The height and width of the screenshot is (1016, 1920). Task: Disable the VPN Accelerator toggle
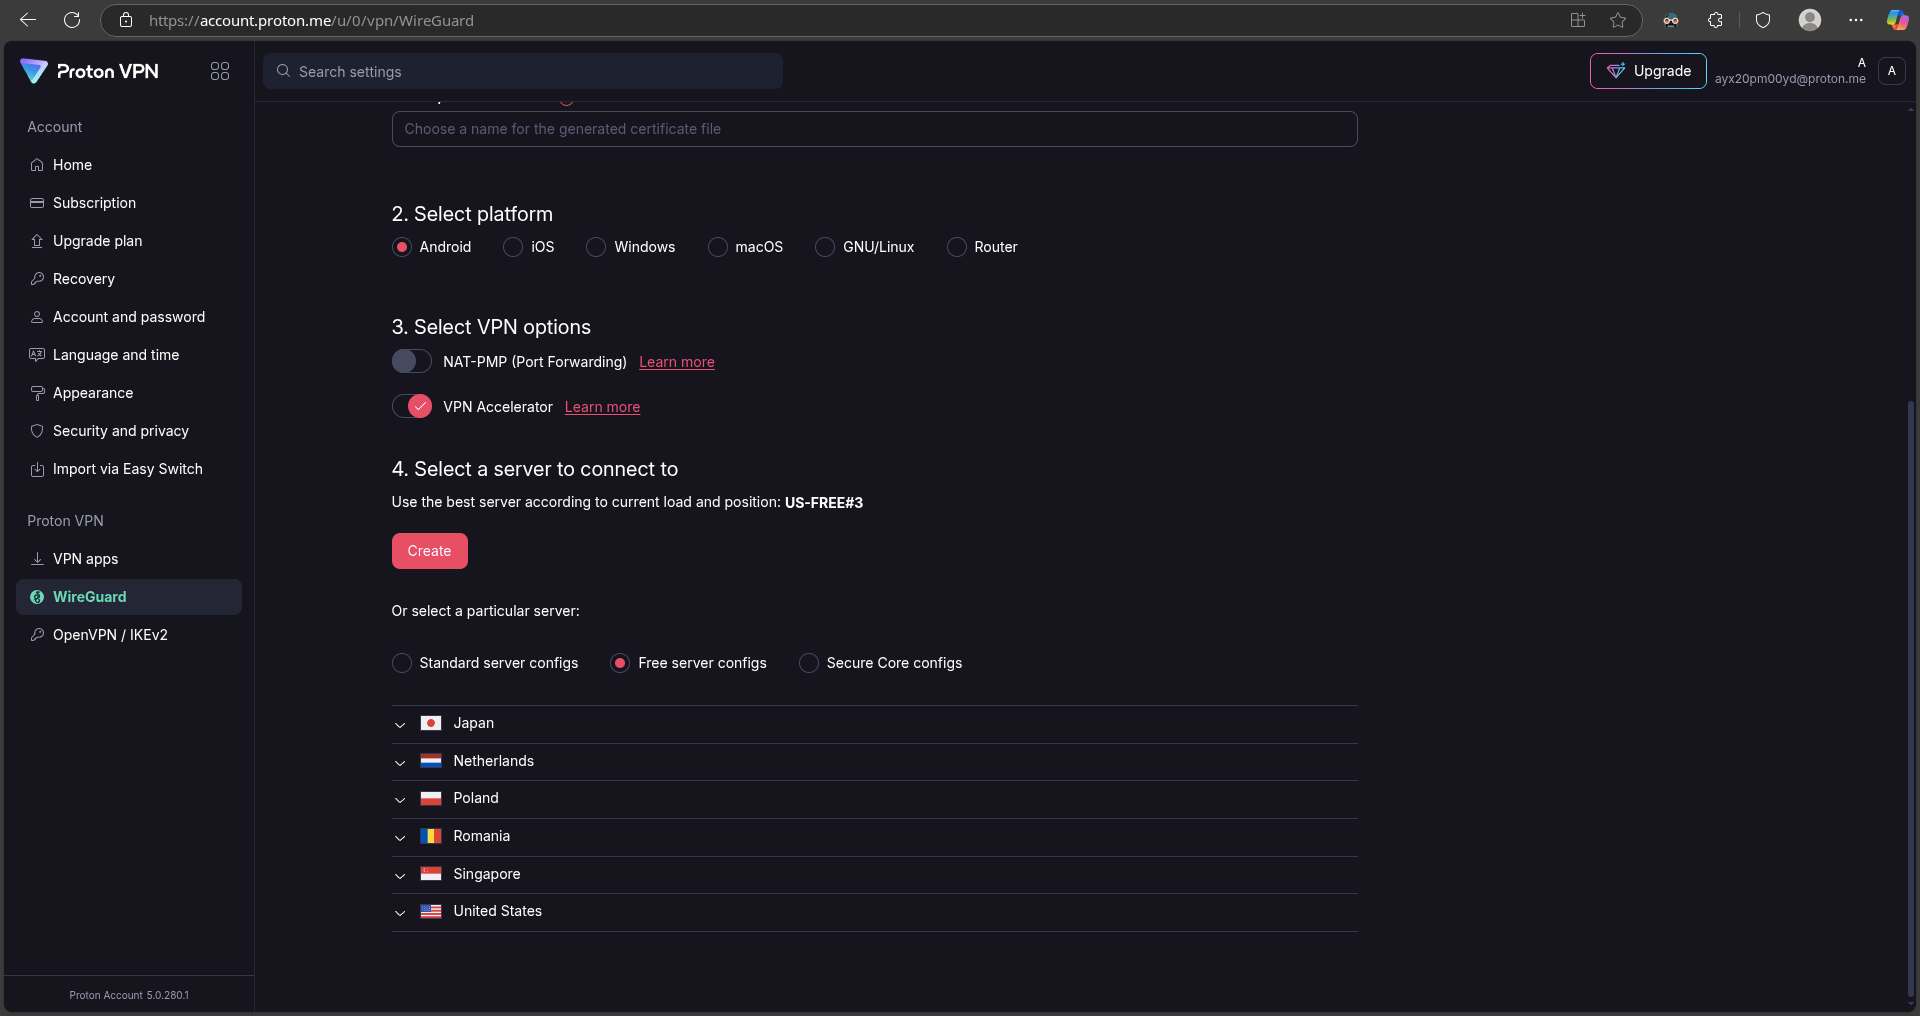click(x=412, y=406)
